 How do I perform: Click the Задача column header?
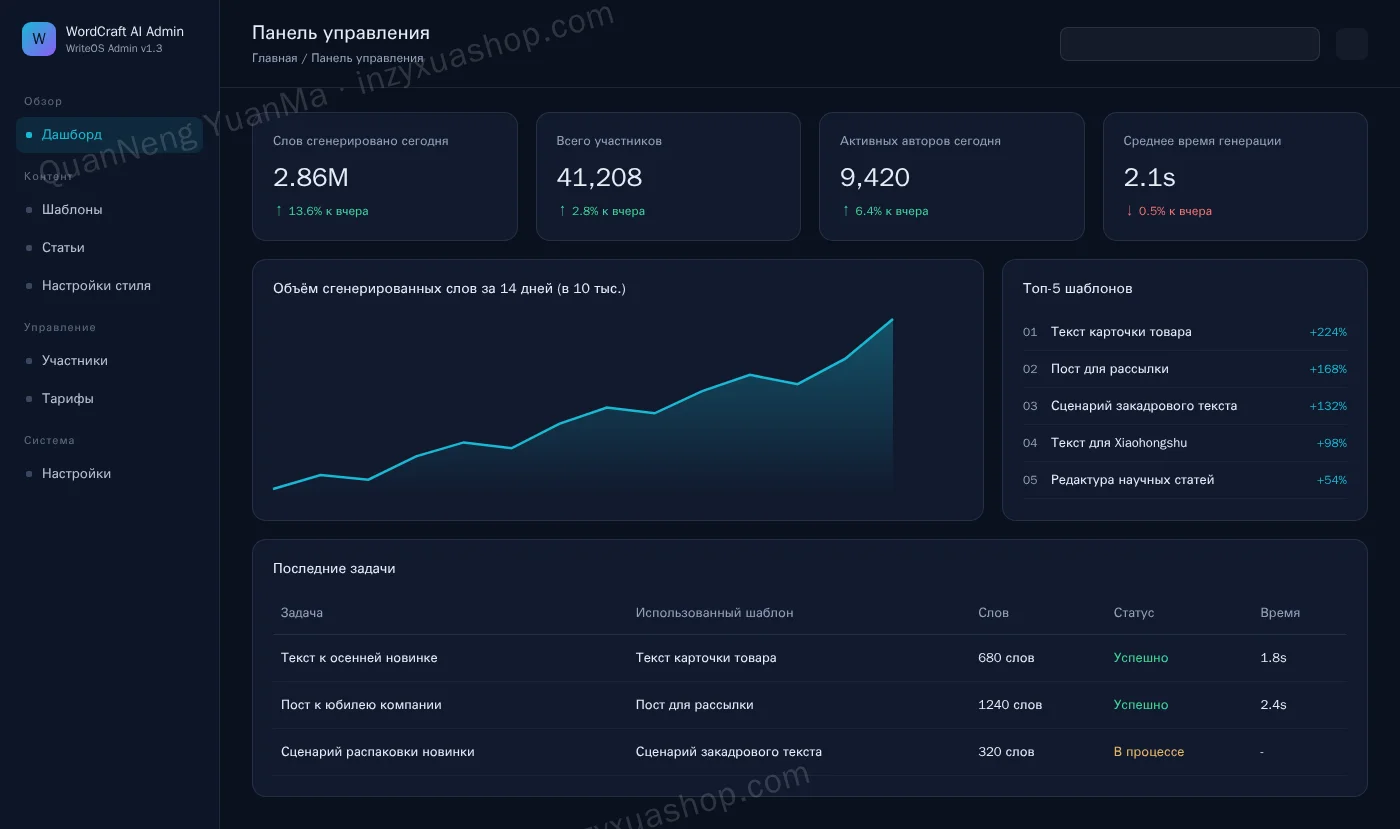(x=302, y=613)
